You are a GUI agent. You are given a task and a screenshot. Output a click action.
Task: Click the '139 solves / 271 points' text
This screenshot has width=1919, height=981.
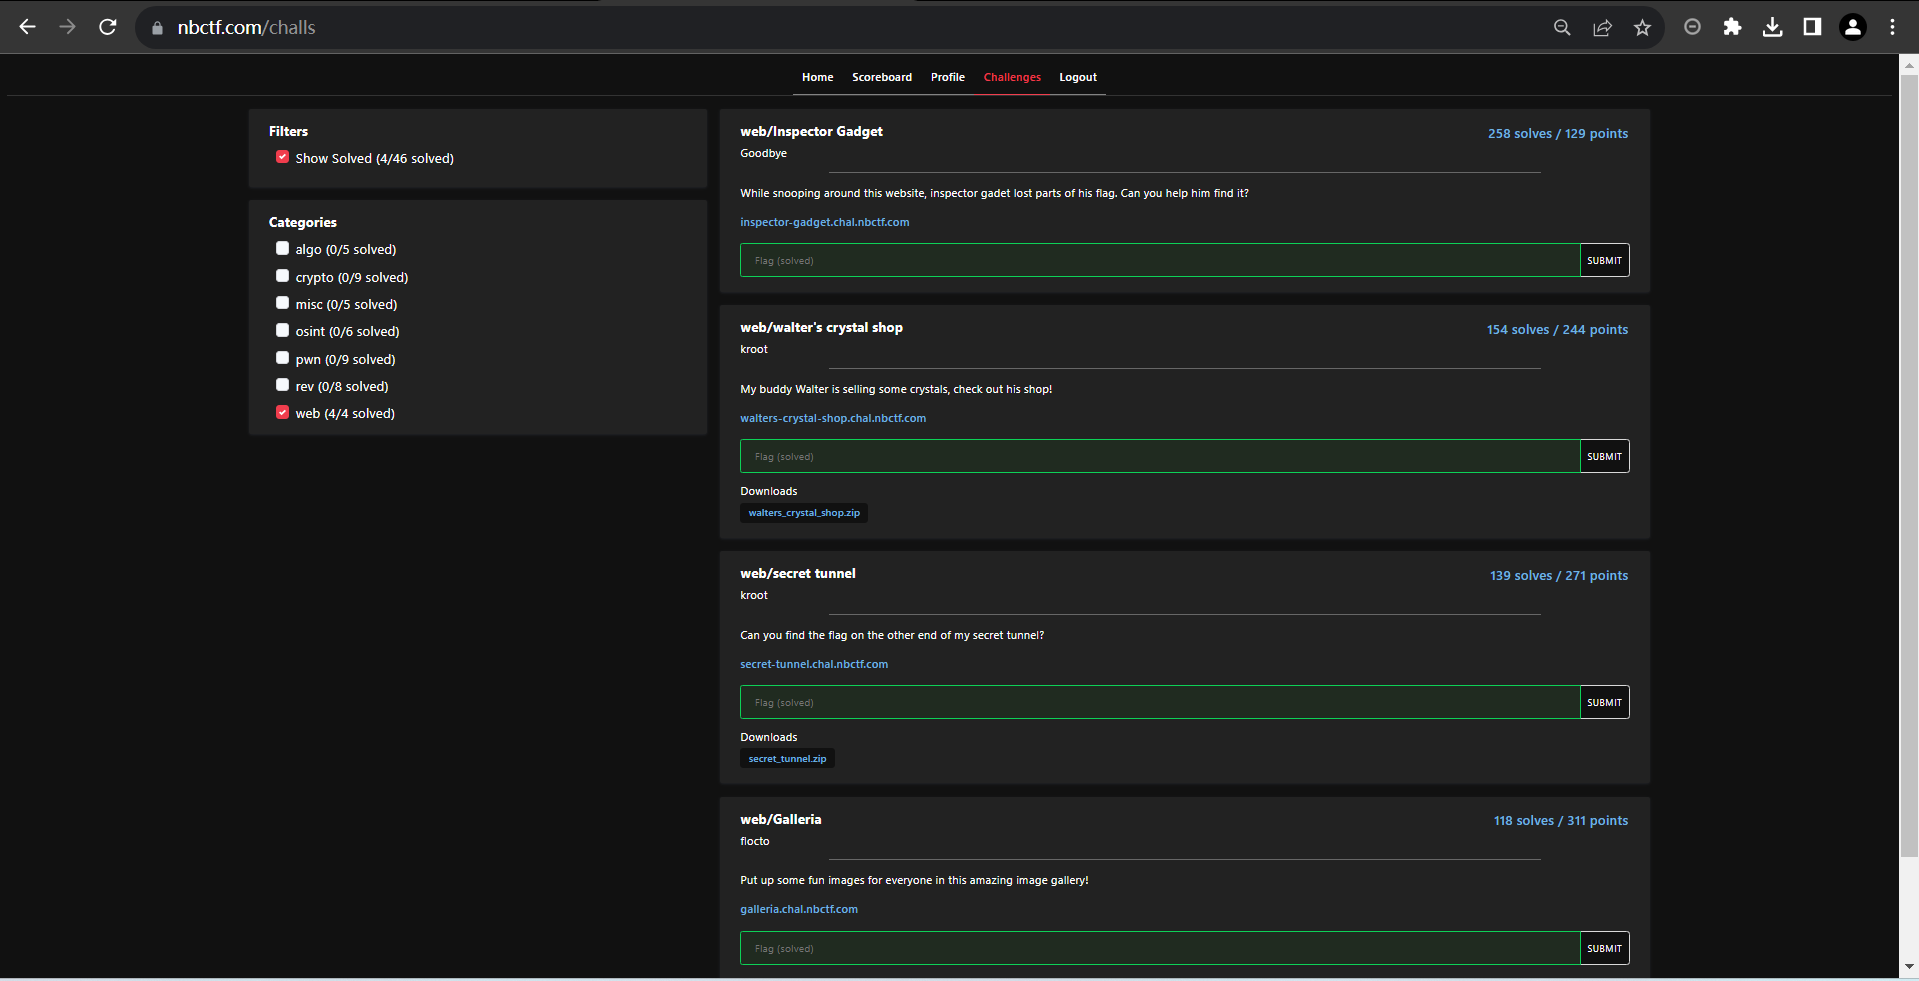[x=1559, y=575]
